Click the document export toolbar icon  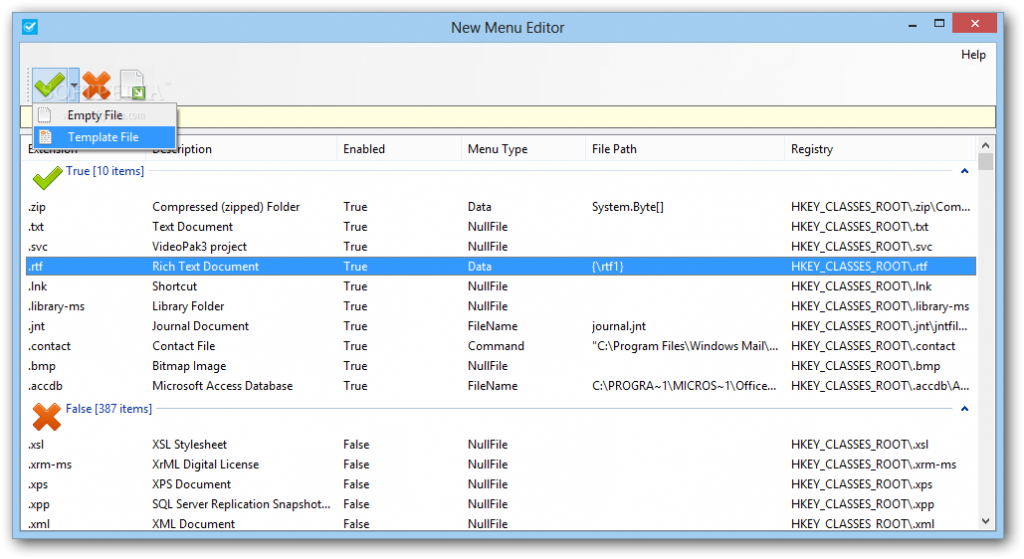click(x=133, y=86)
